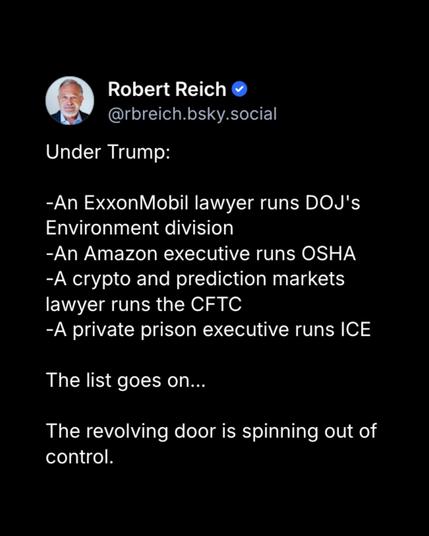Open Robert Reich's profile avatar photo
The image size is (429, 536).
tap(70, 100)
